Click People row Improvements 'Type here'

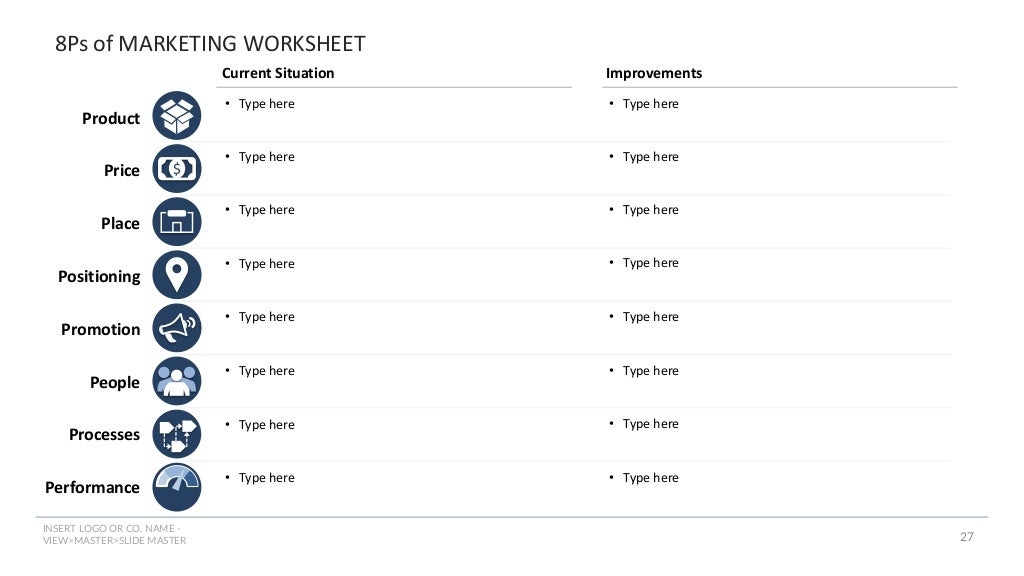click(650, 371)
